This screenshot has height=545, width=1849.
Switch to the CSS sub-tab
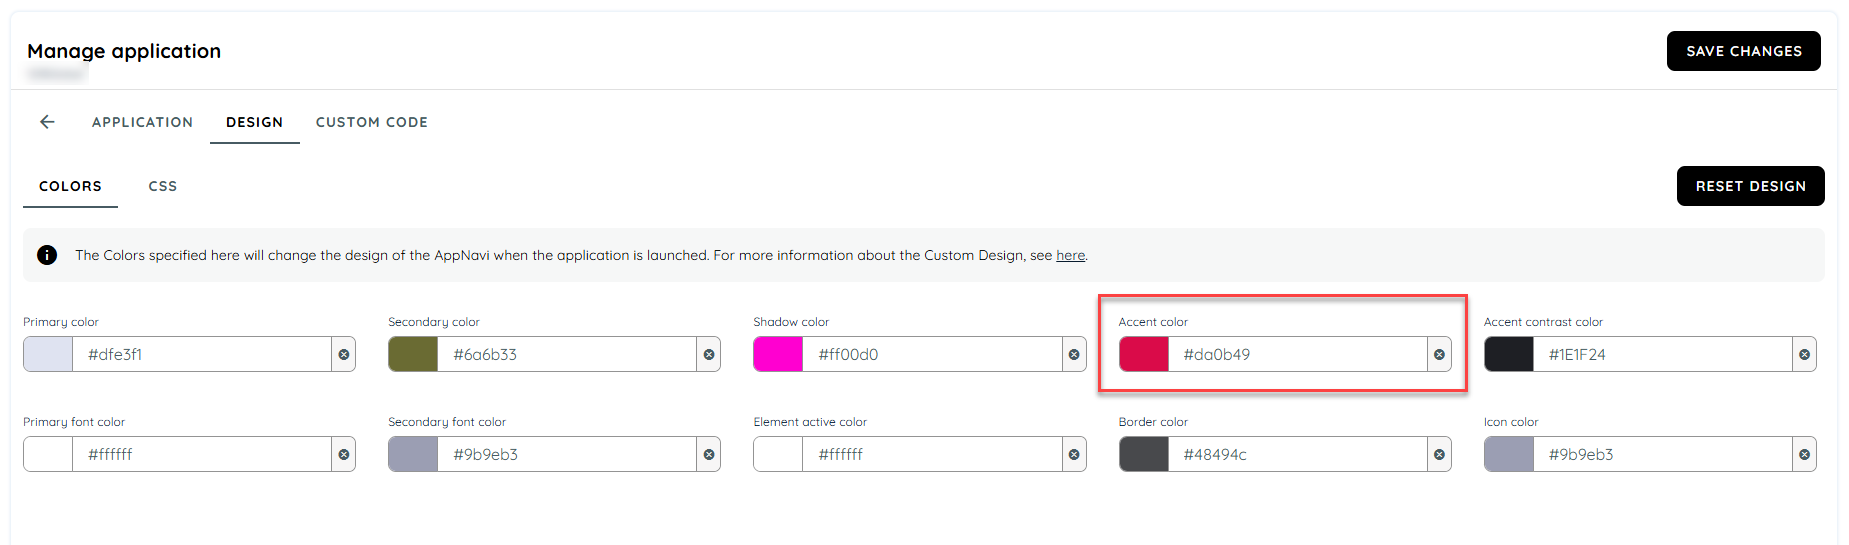coord(163,186)
